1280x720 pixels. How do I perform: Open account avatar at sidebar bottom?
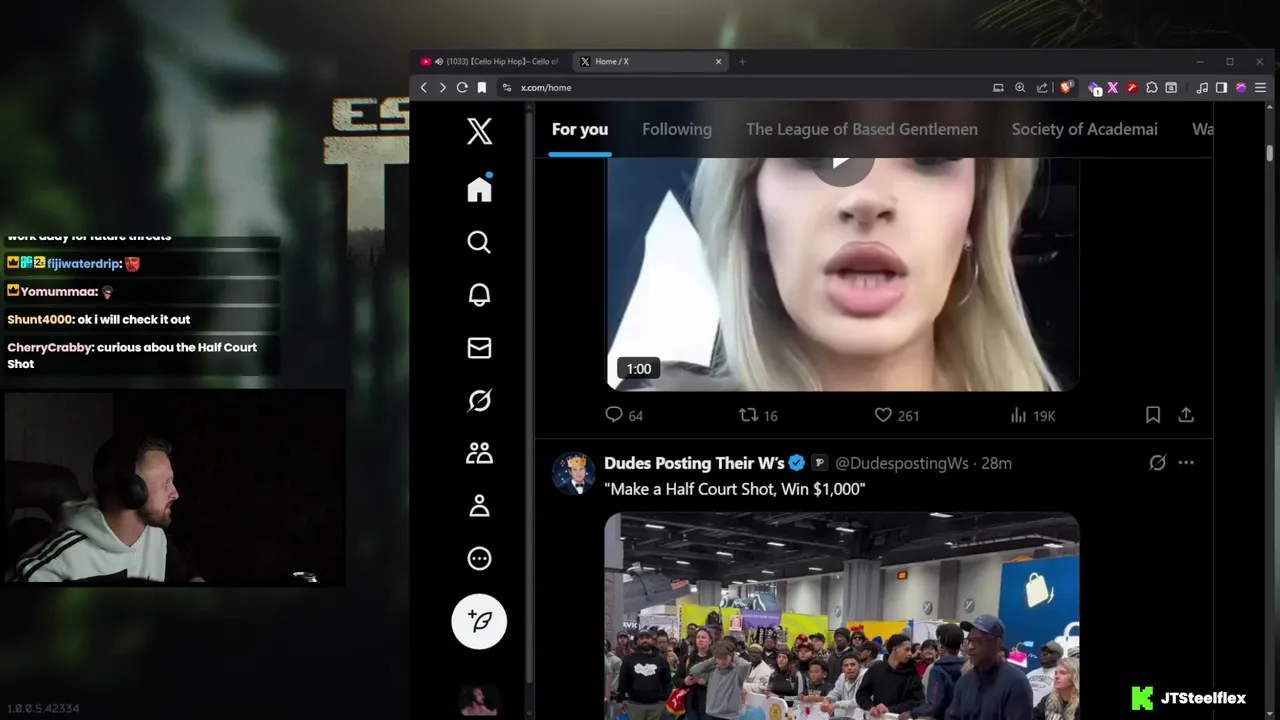click(479, 701)
